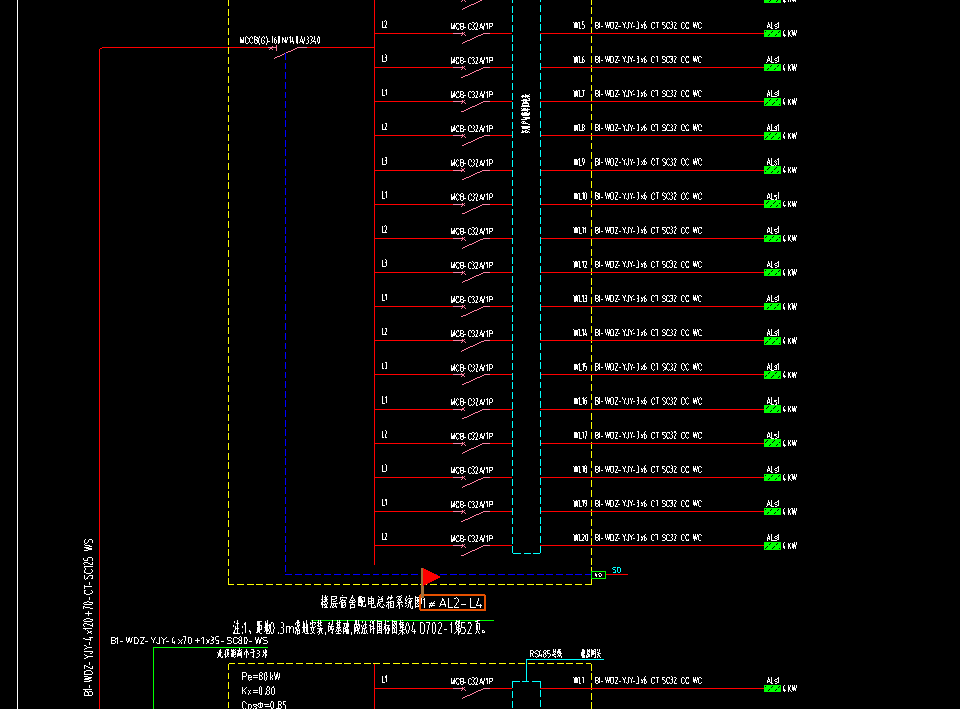Click the WL1 label in the lower panel
Screen dimensions: 960x709
(x=579, y=680)
